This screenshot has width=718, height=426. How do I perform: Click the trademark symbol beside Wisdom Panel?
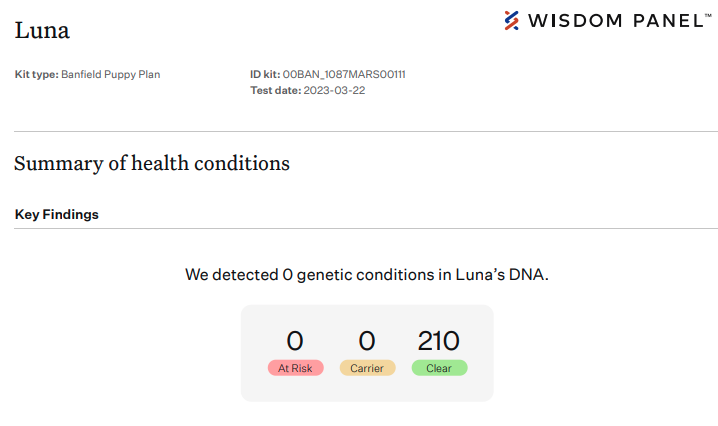708,16
